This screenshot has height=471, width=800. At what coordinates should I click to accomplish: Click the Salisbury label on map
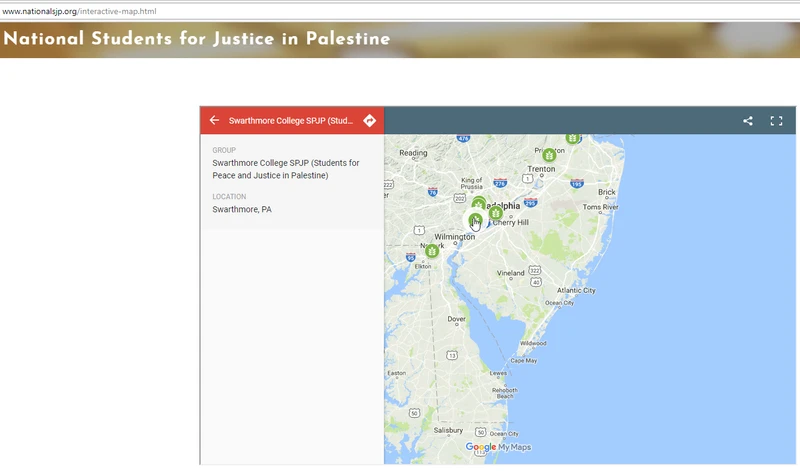[x=448, y=430]
